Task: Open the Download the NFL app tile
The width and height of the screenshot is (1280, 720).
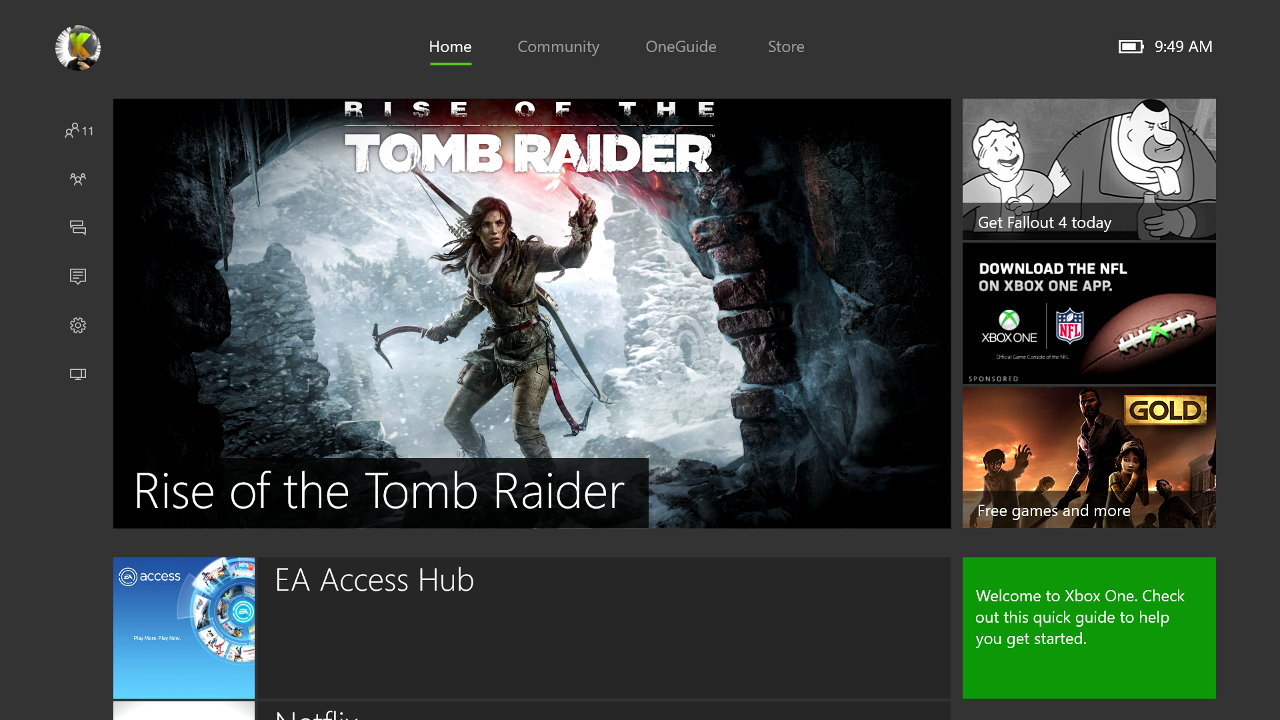Action: tap(1089, 313)
